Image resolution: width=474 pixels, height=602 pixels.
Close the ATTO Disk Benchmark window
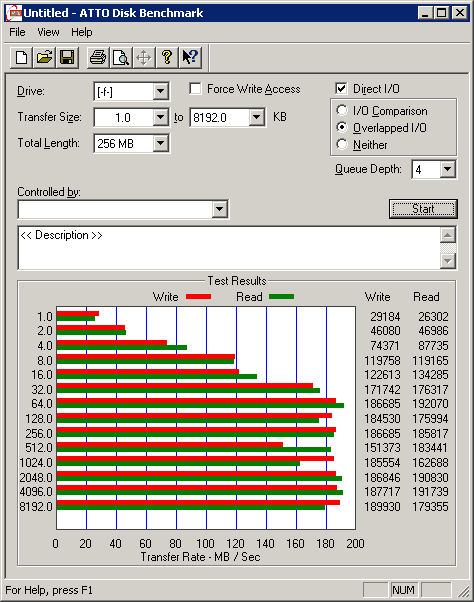click(x=459, y=13)
